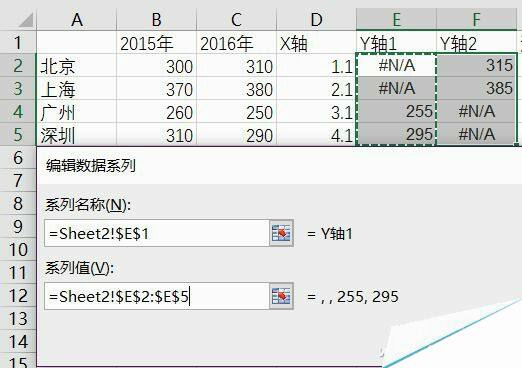
Task: Click the 系列名称(N) label
Action: (x=88, y=205)
